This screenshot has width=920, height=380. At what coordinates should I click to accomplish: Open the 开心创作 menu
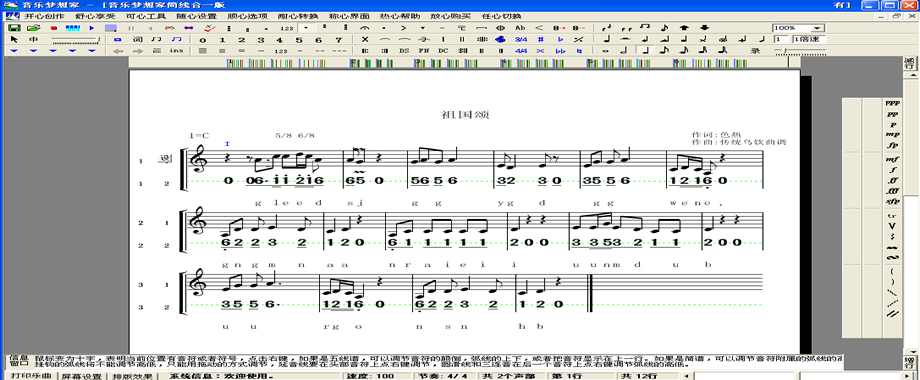tap(45, 16)
